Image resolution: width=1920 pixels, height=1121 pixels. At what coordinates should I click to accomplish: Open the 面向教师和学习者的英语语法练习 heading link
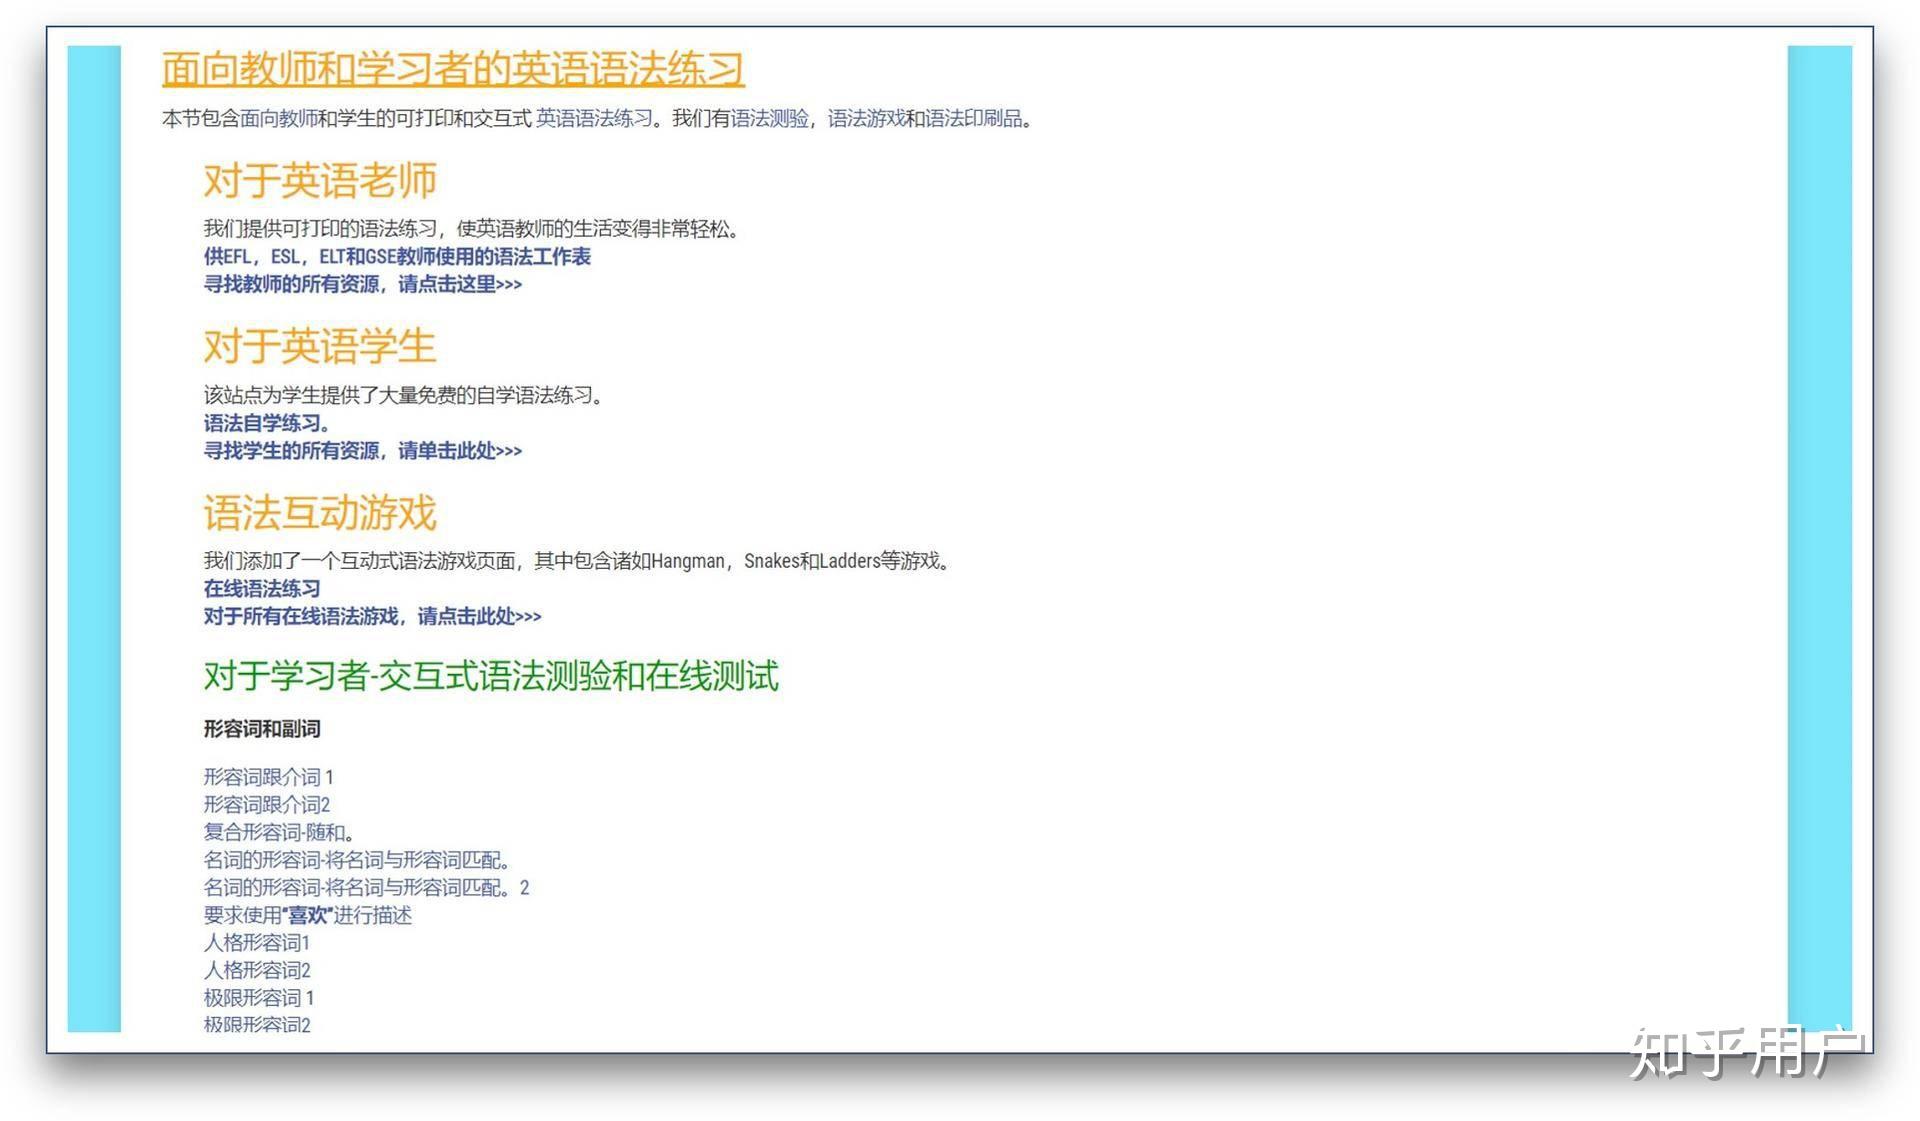tap(452, 70)
